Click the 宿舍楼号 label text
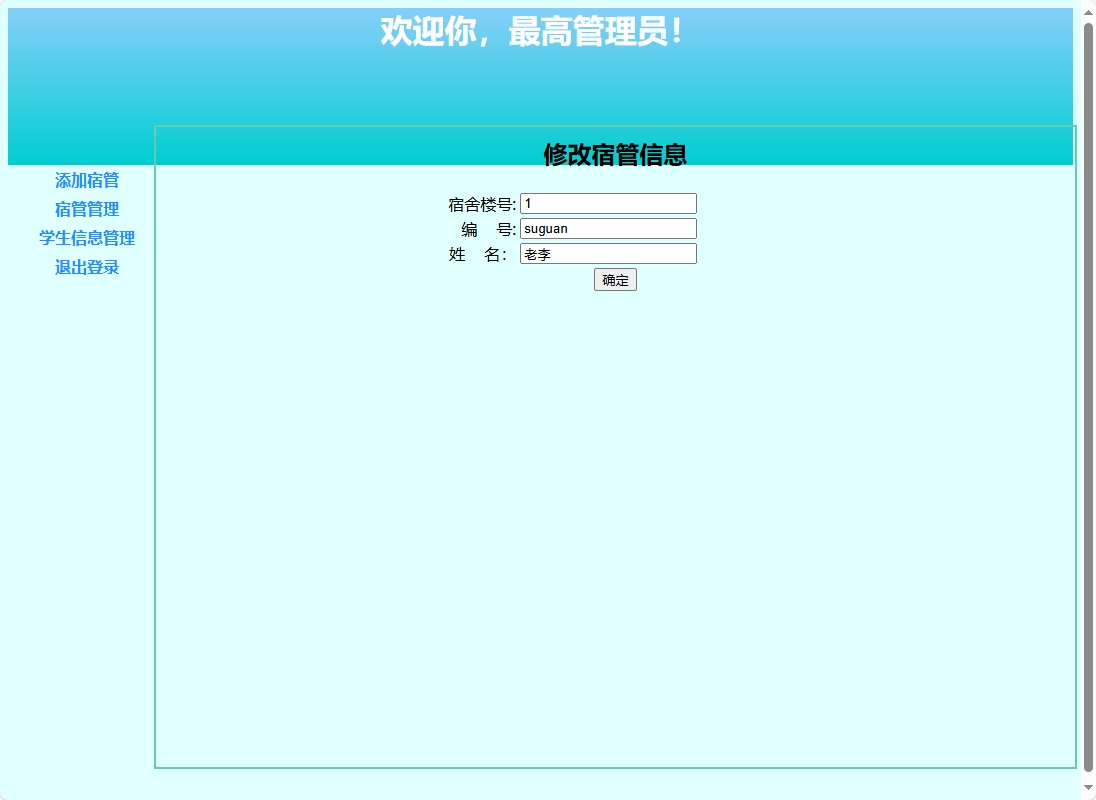 [483, 203]
